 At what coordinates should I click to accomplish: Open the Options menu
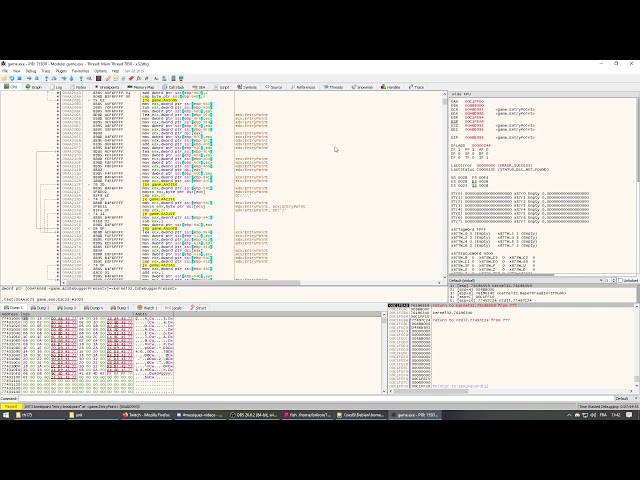(x=100, y=71)
